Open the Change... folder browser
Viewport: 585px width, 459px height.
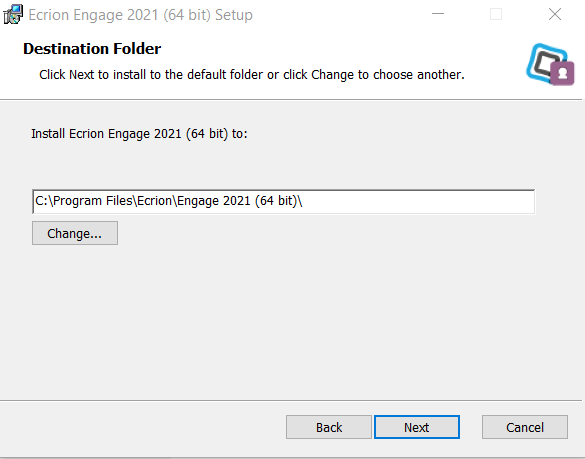click(75, 233)
